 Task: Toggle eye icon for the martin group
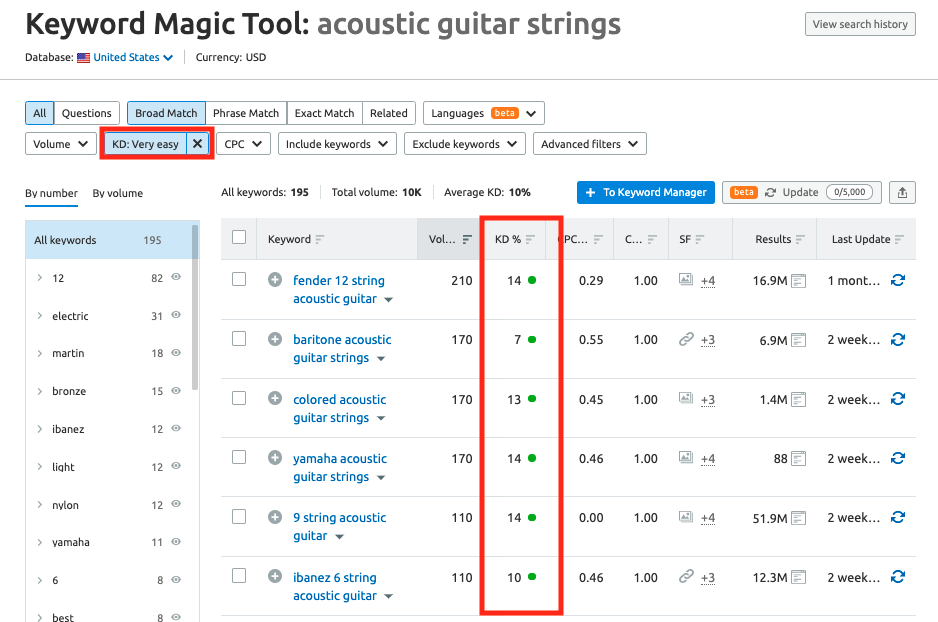point(176,353)
